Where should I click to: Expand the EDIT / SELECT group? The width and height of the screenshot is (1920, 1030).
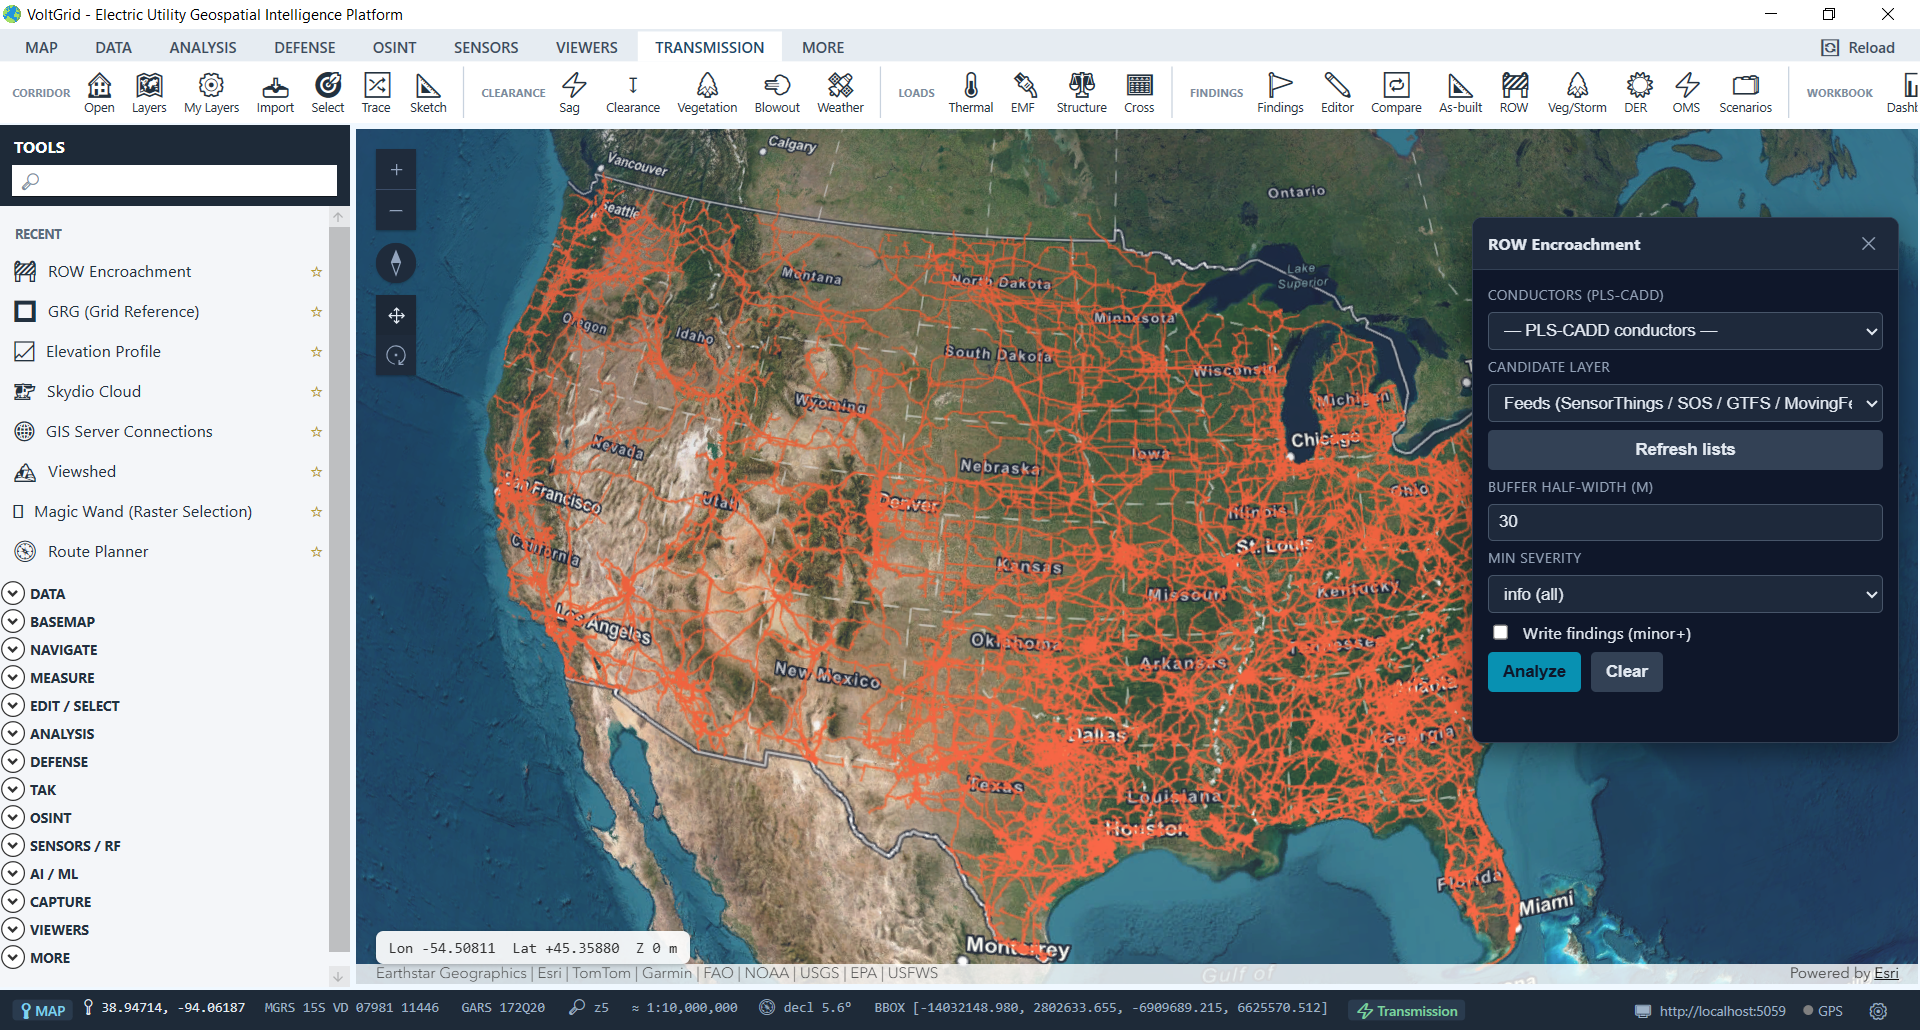[x=13, y=705]
